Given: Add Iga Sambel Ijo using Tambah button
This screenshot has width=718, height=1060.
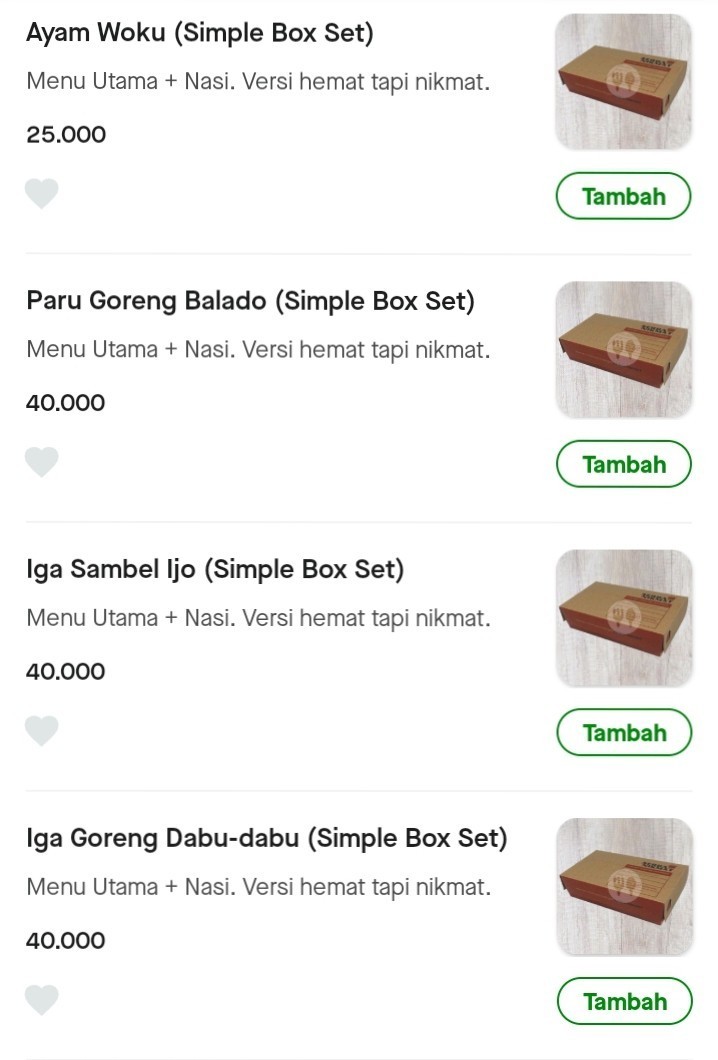Looking at the screenshot, I should [x=623, y=732].
